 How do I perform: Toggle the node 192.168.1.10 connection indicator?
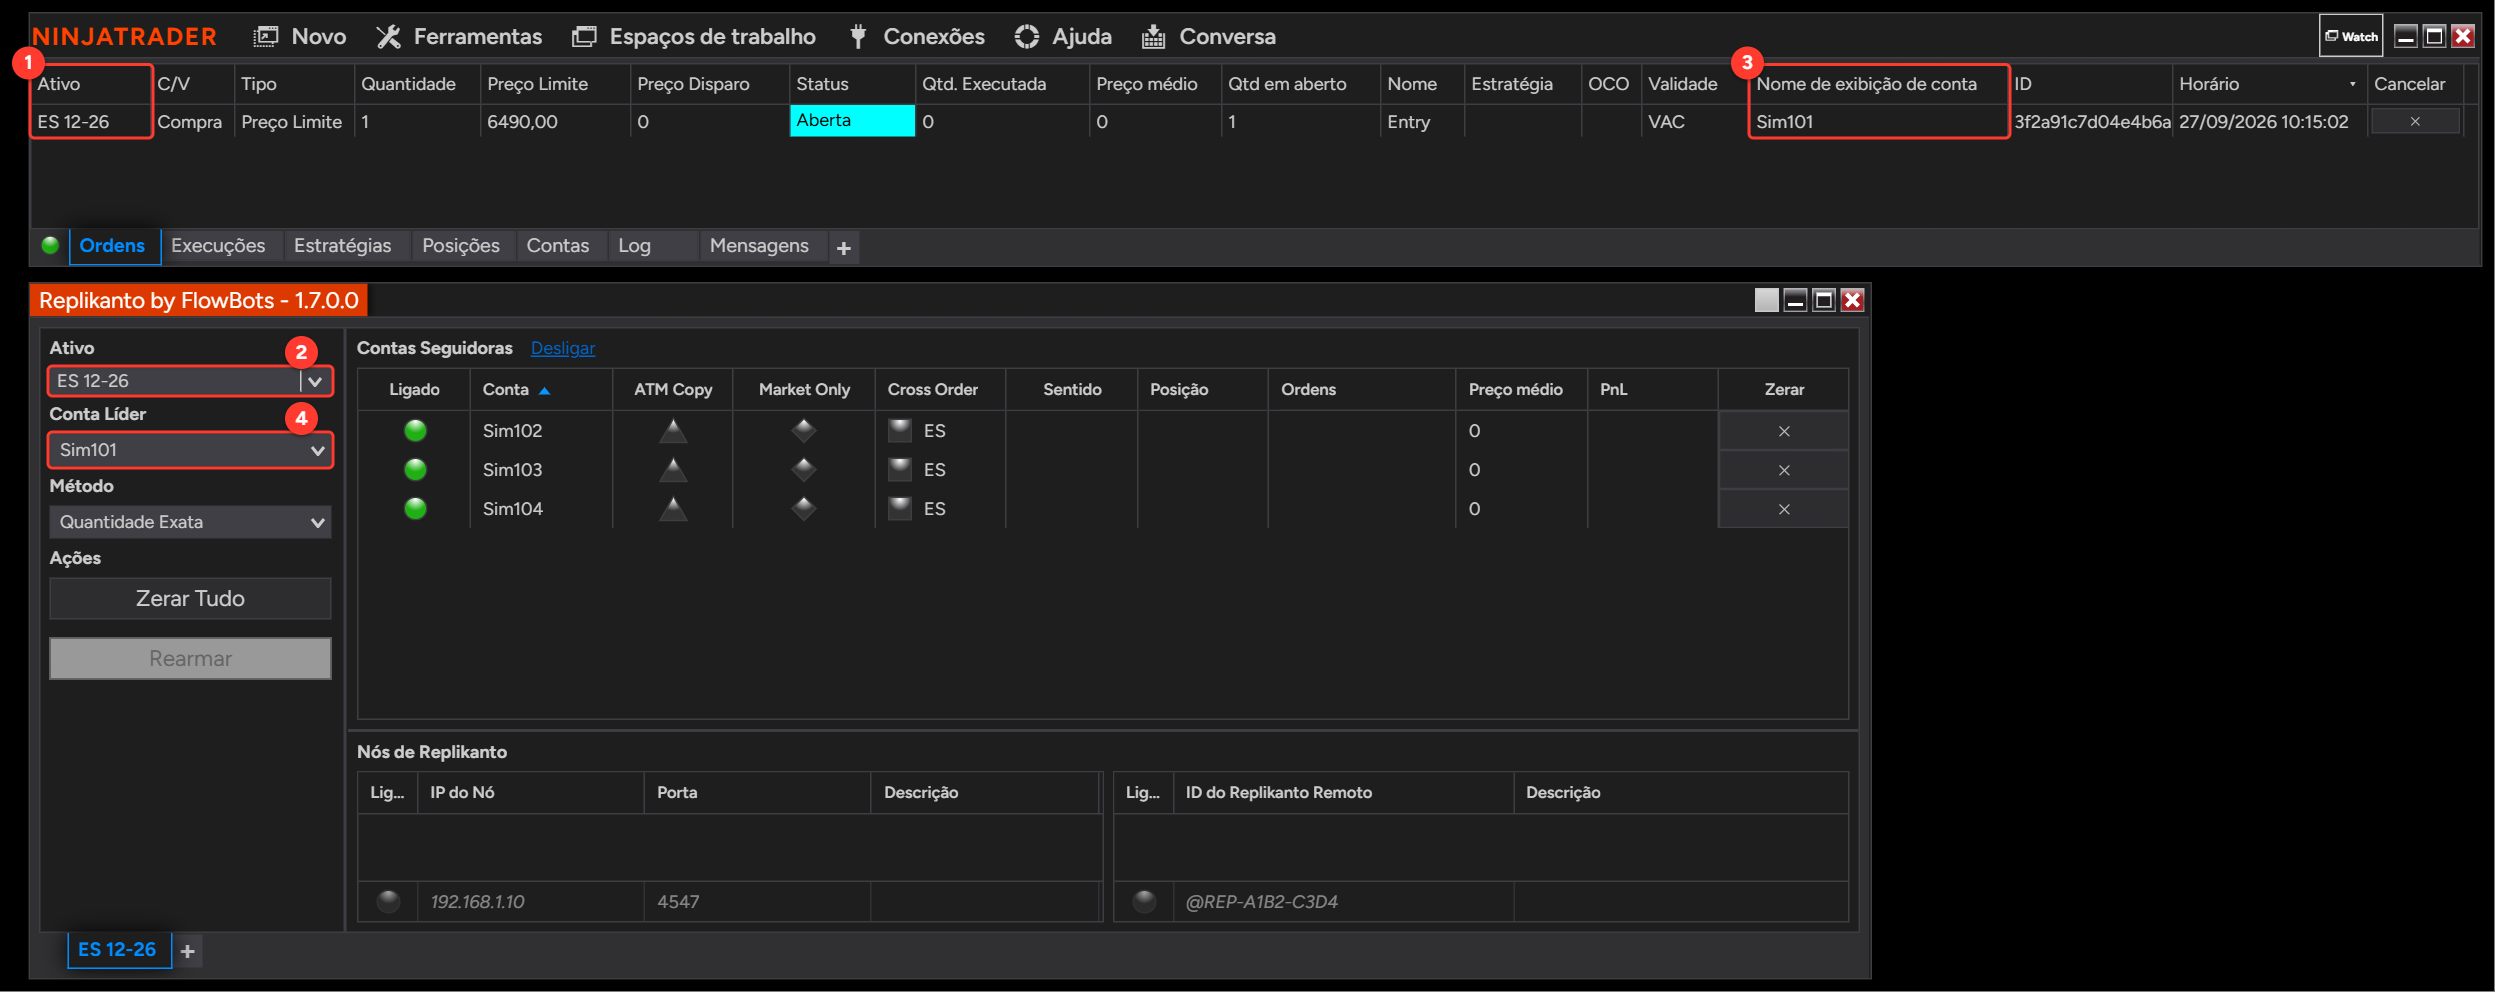coord(389,901)
